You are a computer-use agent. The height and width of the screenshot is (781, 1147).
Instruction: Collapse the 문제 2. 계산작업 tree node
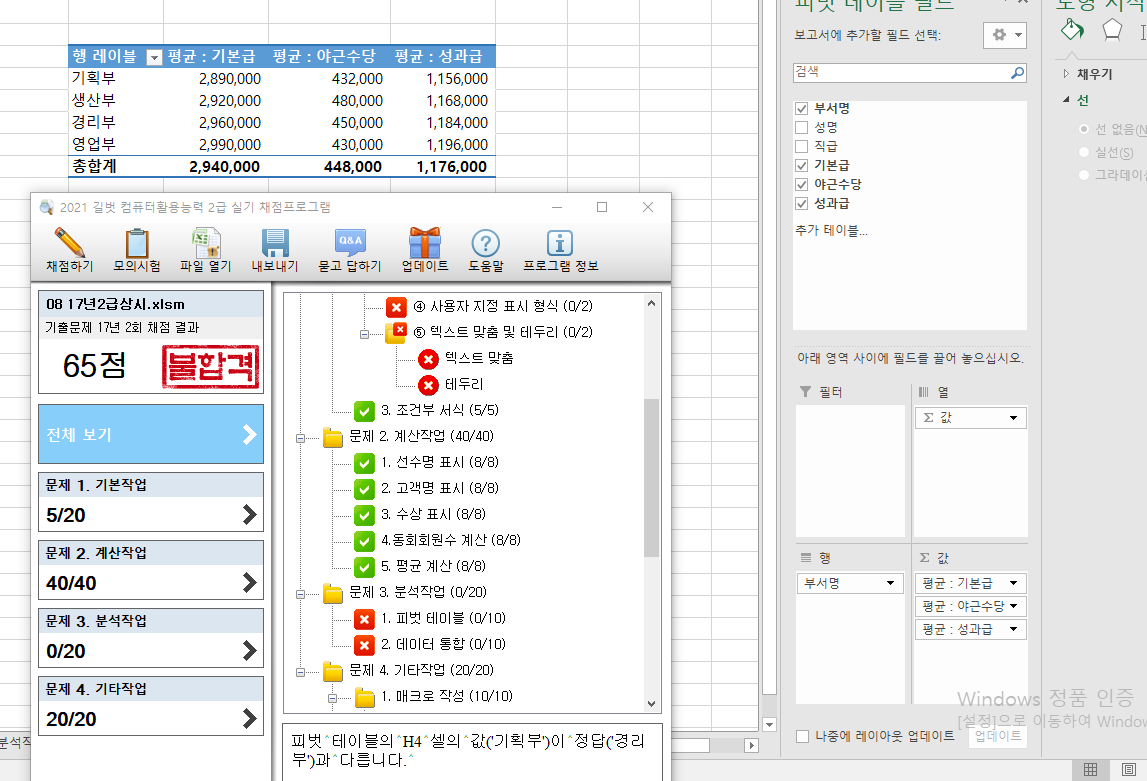click(x=300, y=437)
